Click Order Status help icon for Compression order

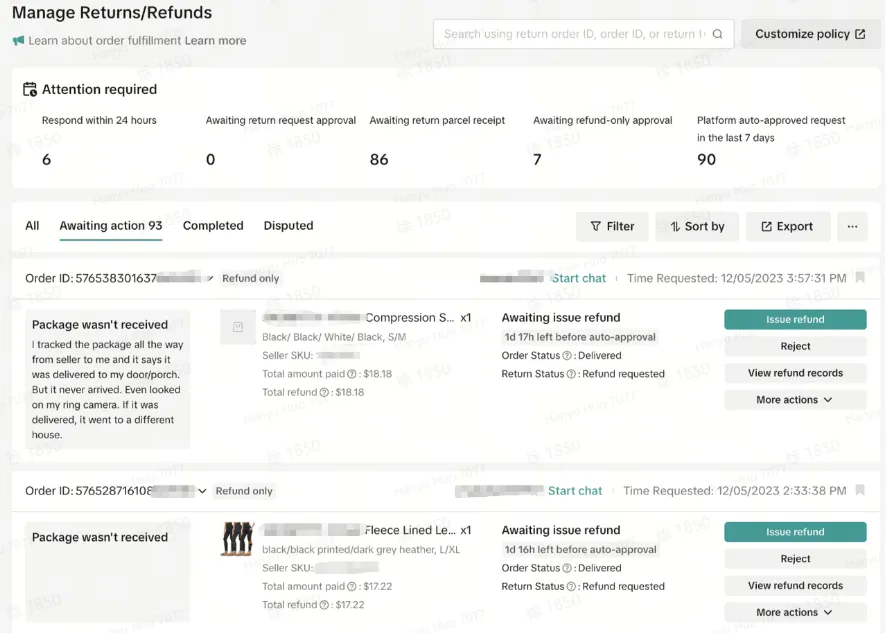(567, 356)
